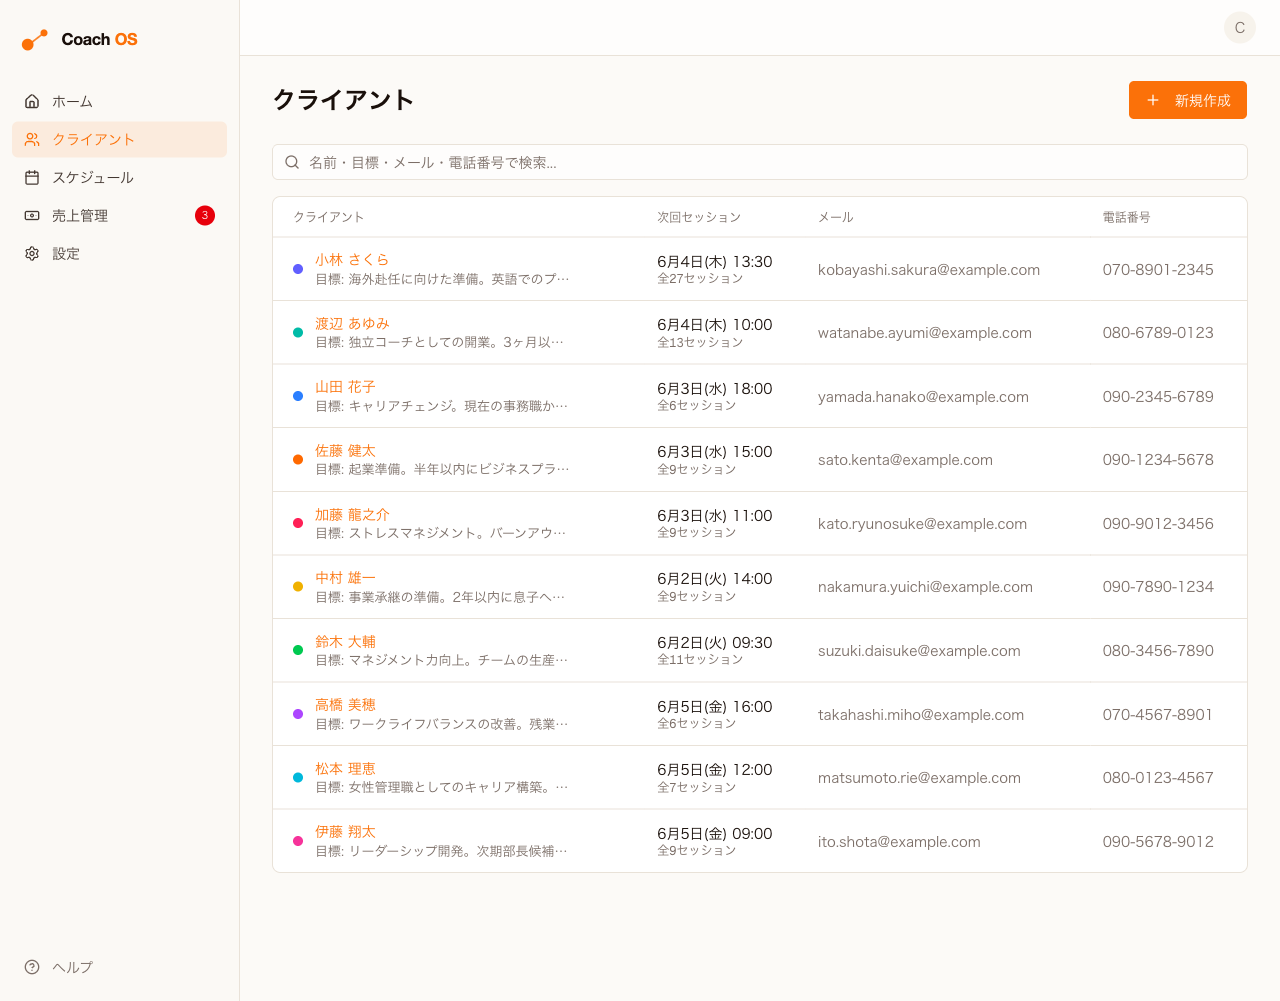
Task: Click the status dot for 渡辺 あゆみ
Action: point(298,332)
